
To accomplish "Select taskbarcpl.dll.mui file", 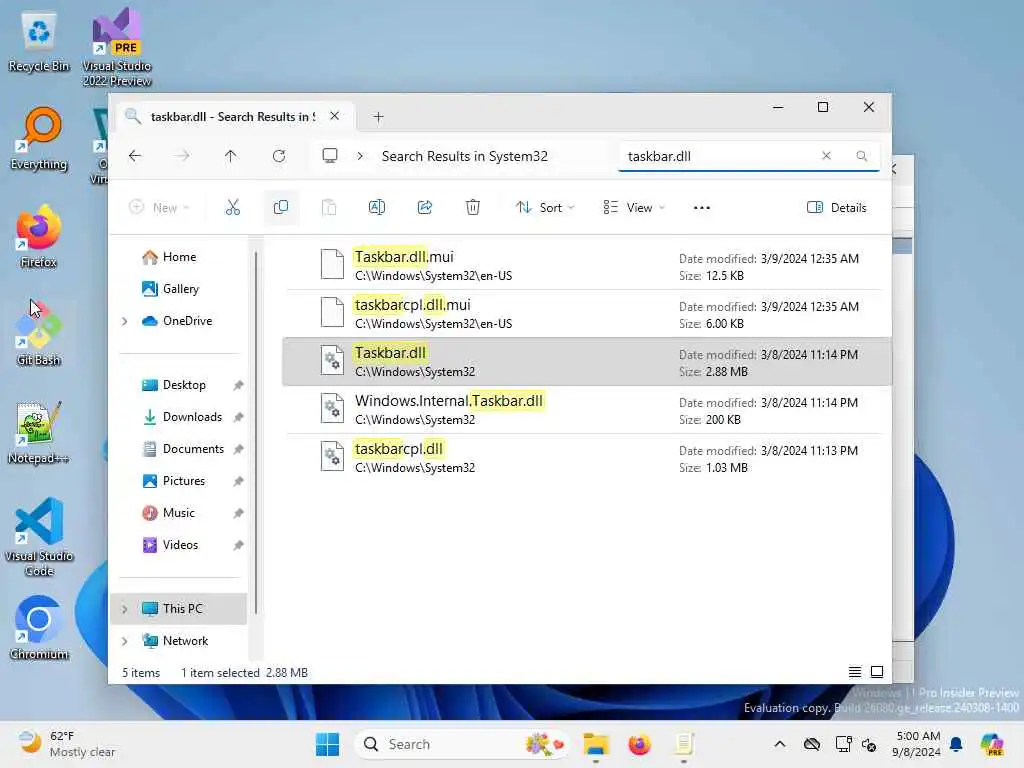I will point(586,314).
